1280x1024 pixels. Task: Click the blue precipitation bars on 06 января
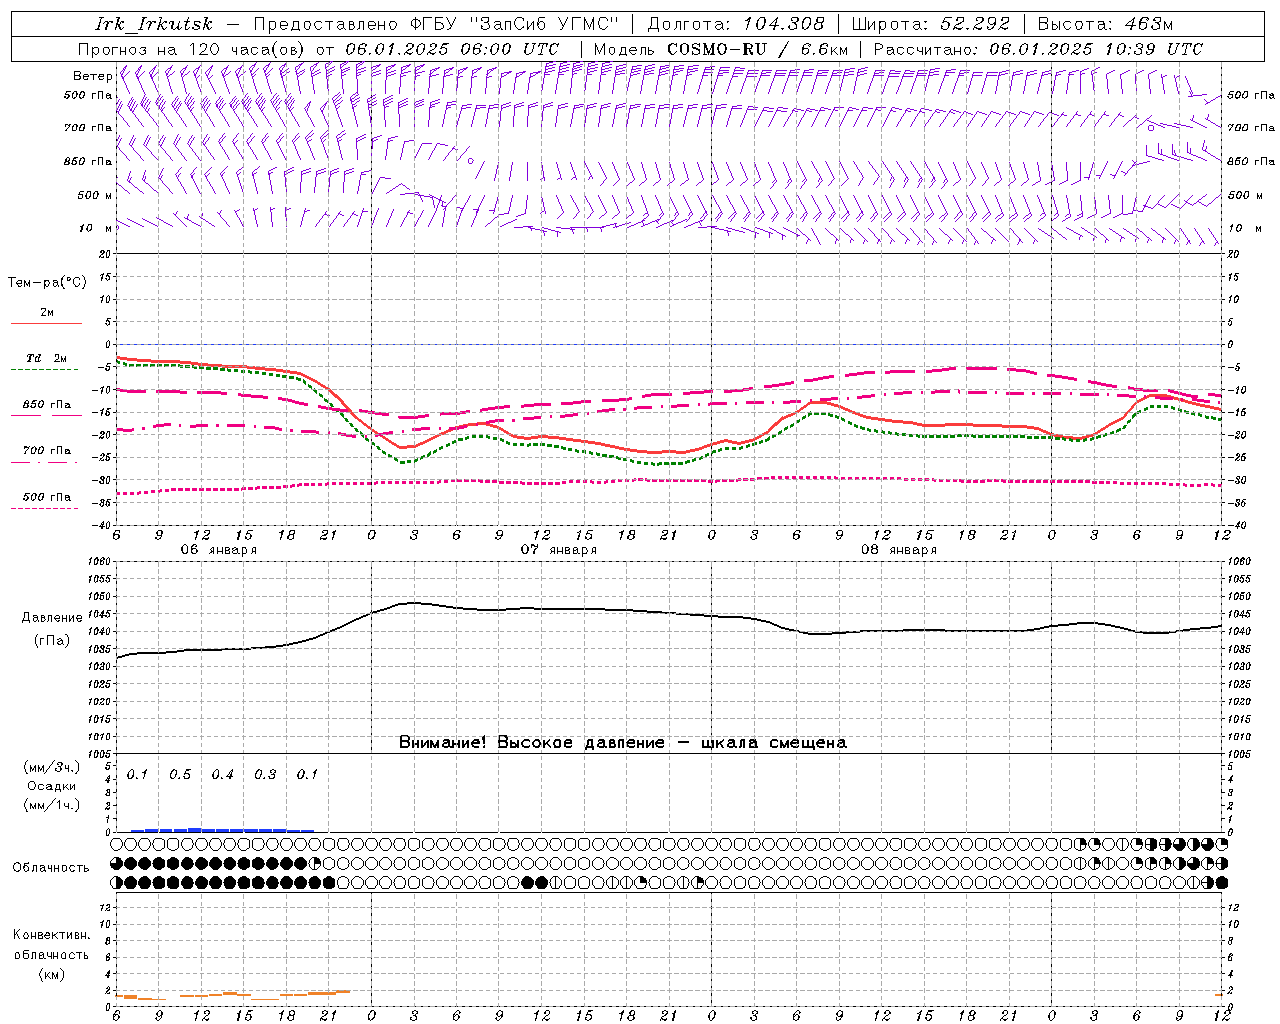(223, 829)
